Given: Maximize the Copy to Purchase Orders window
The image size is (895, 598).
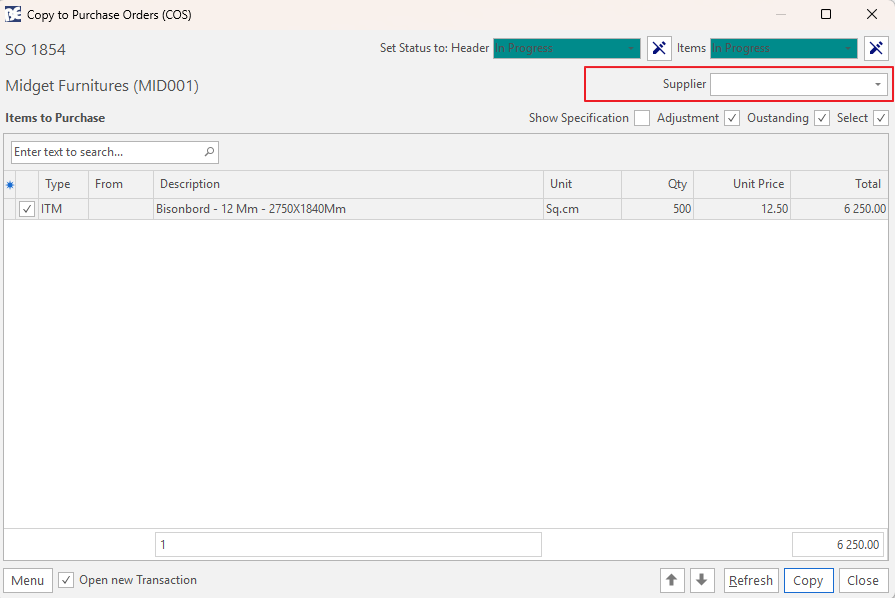Looking at the screenshot, I should [826, 14].
